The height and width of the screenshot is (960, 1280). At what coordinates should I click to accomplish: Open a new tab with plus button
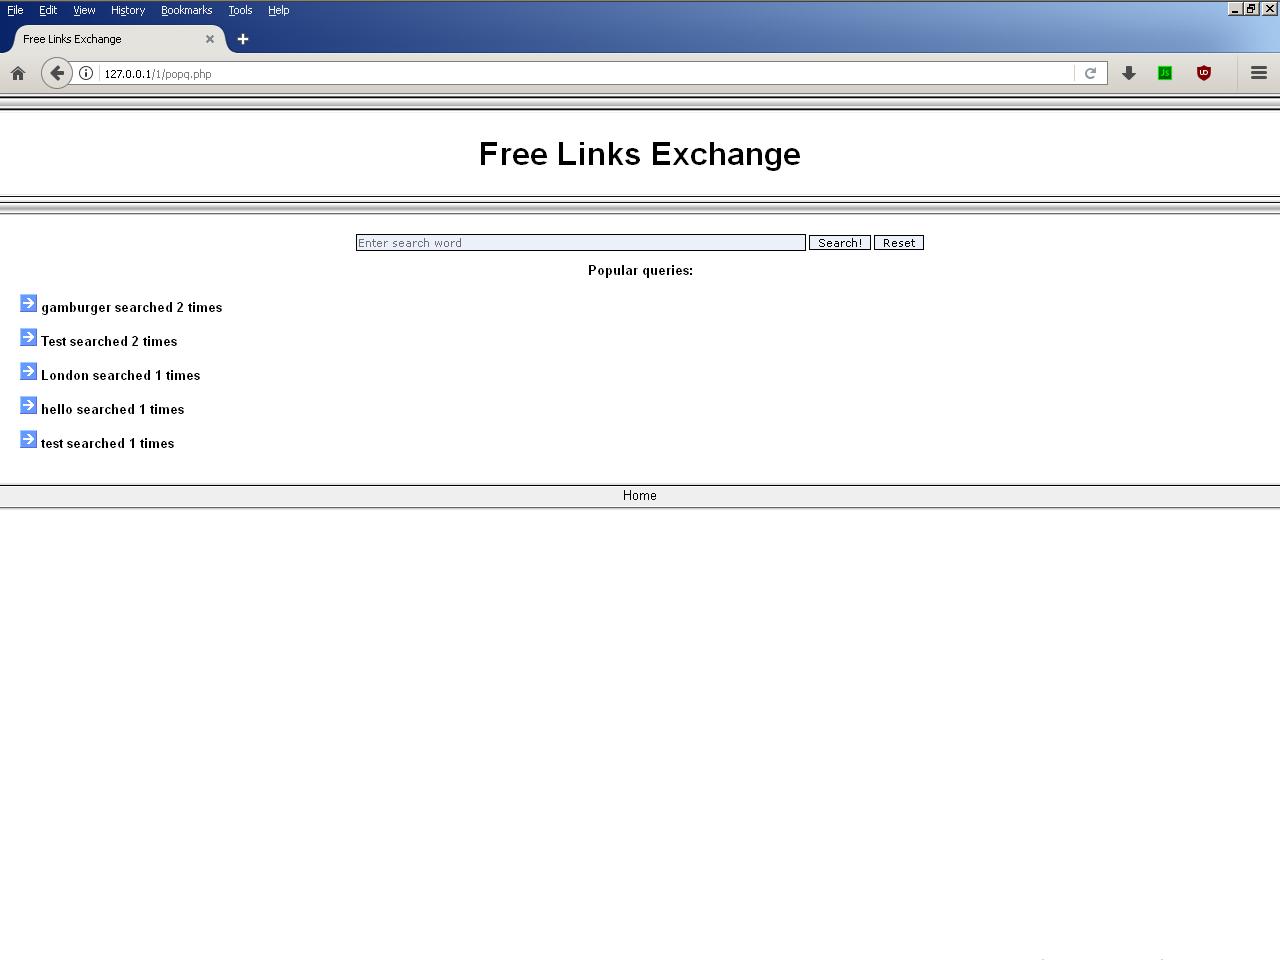coord(243,39)
